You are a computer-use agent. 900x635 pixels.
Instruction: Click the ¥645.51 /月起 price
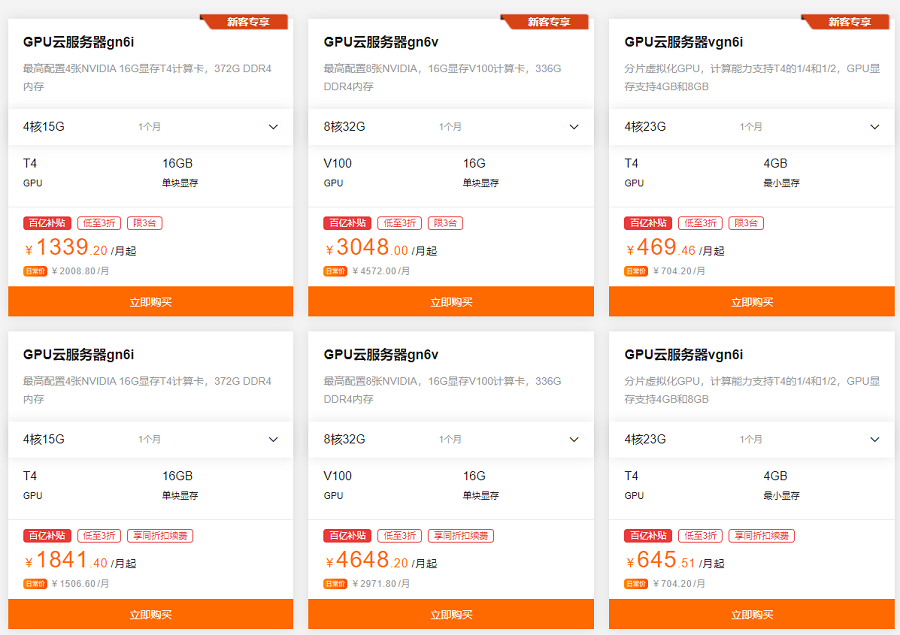(675, 560)
